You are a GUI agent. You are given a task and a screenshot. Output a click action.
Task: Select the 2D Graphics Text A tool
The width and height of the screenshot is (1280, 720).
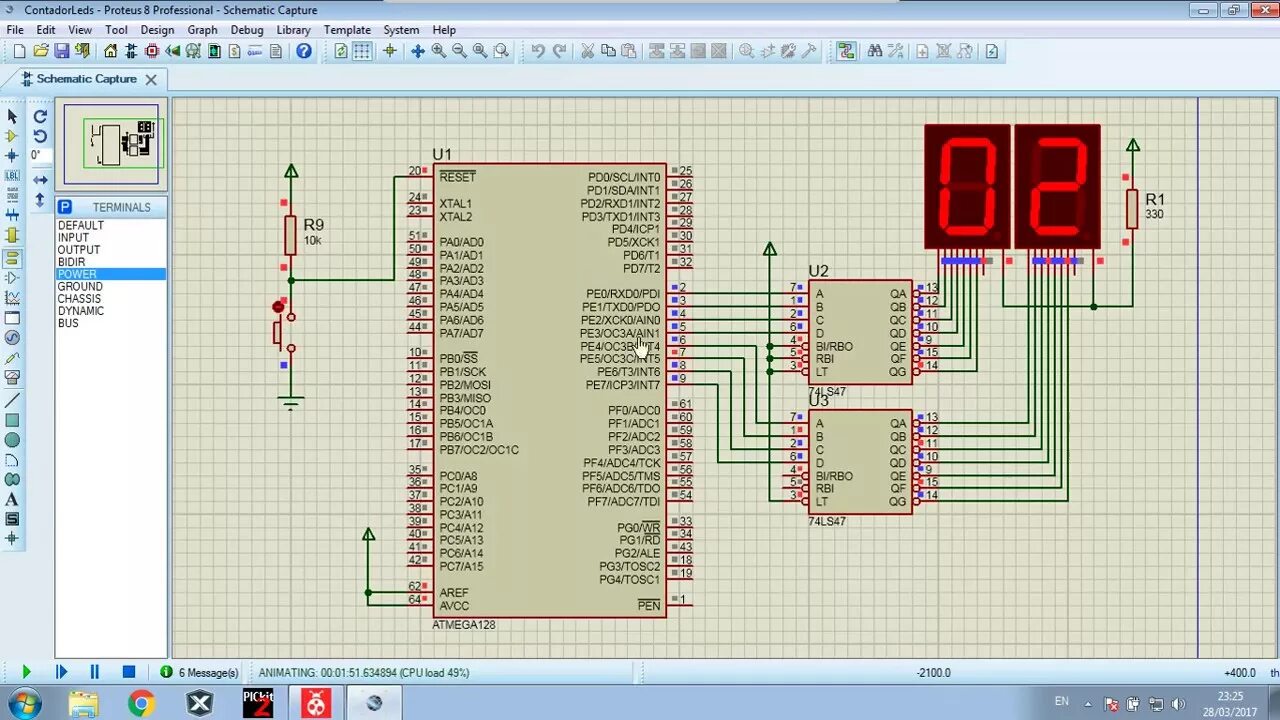[12, 500]
